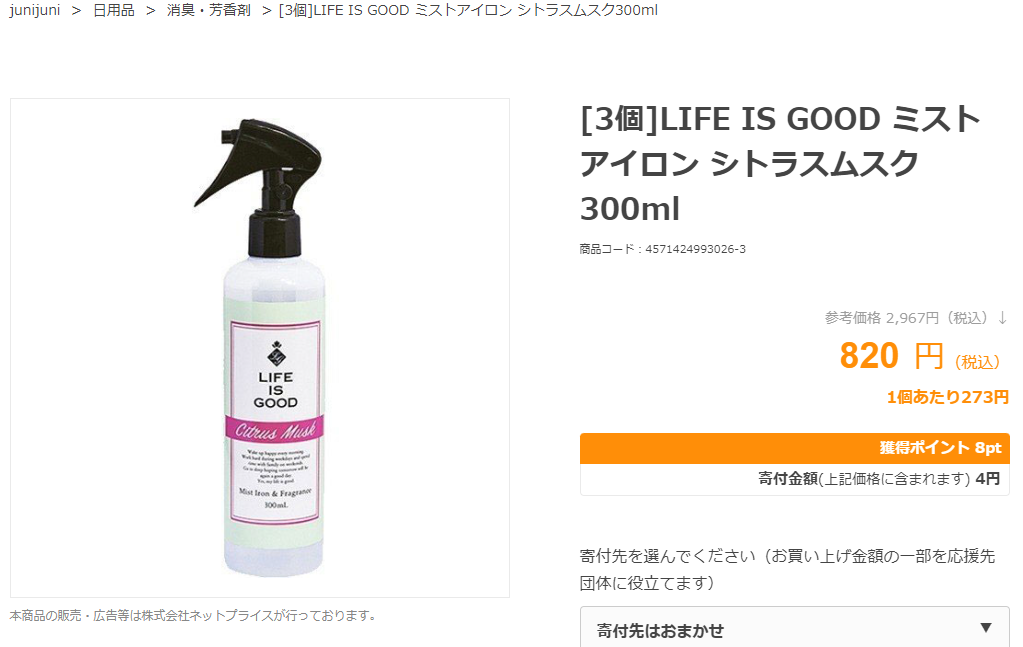This screenshot has width=1023, height=647.
Task: Click the 寄付先を選んでください instruction text
Action: pyautogui.click(x=787, y=569)
